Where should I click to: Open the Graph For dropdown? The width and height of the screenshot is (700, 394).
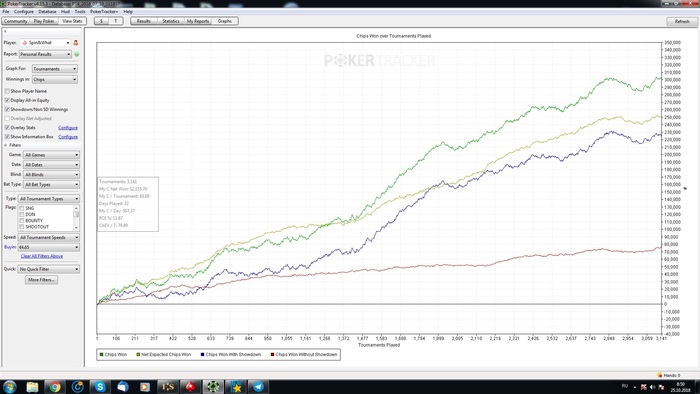point(55,69)
